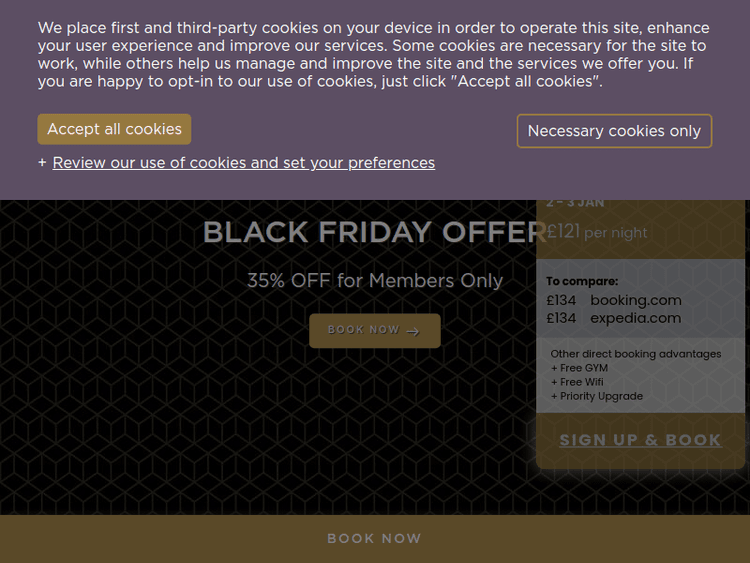Open Review our use of cookies link
750x563 pixels.
(x=243, y=163)
